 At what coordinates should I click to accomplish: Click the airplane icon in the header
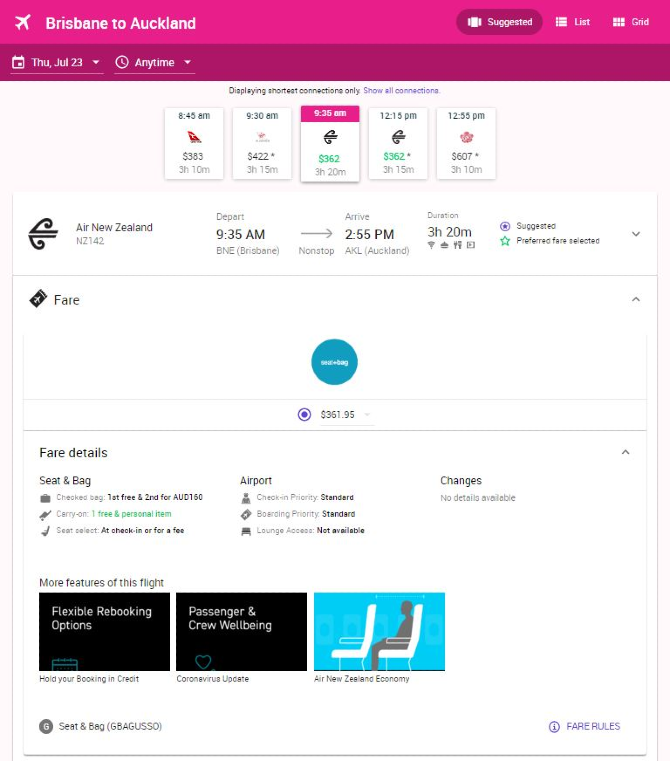tap(22, 22)
